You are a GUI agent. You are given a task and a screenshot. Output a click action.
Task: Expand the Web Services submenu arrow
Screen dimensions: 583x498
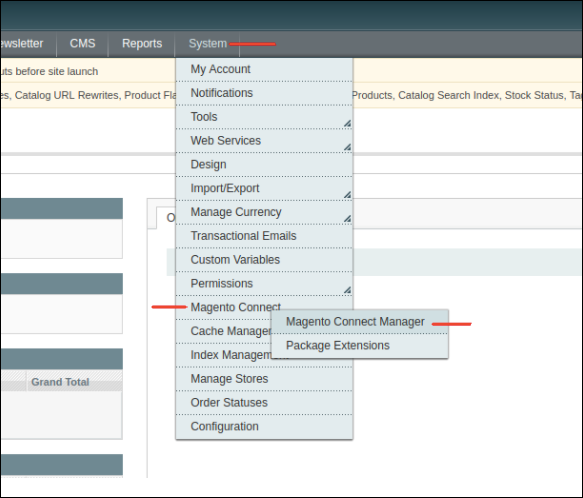[347, 147]
